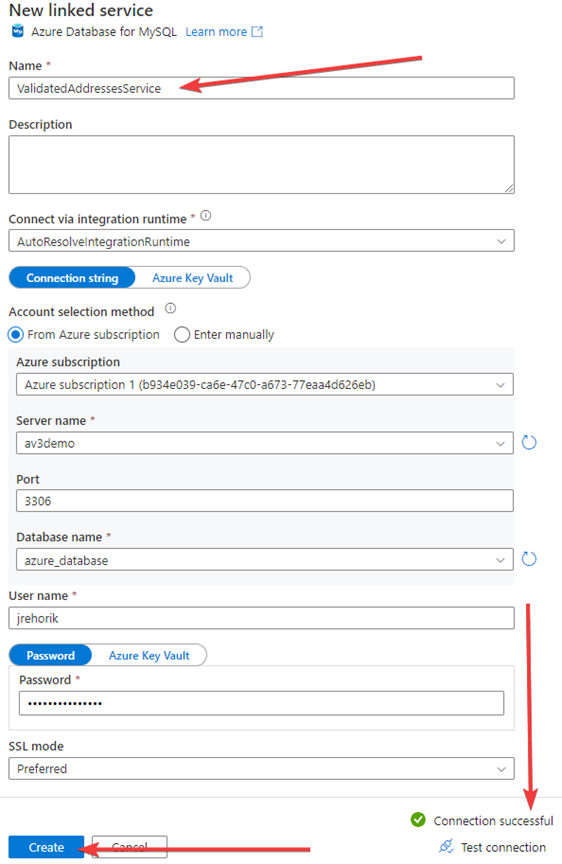Click the Create button

pyautogui.click(x=46, y=847)
